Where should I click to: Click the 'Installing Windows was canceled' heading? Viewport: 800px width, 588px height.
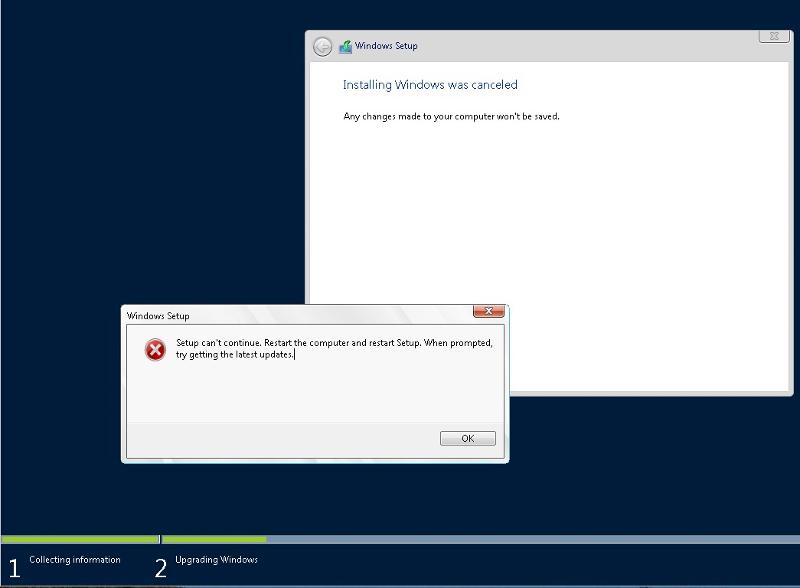tap(430, 85)
